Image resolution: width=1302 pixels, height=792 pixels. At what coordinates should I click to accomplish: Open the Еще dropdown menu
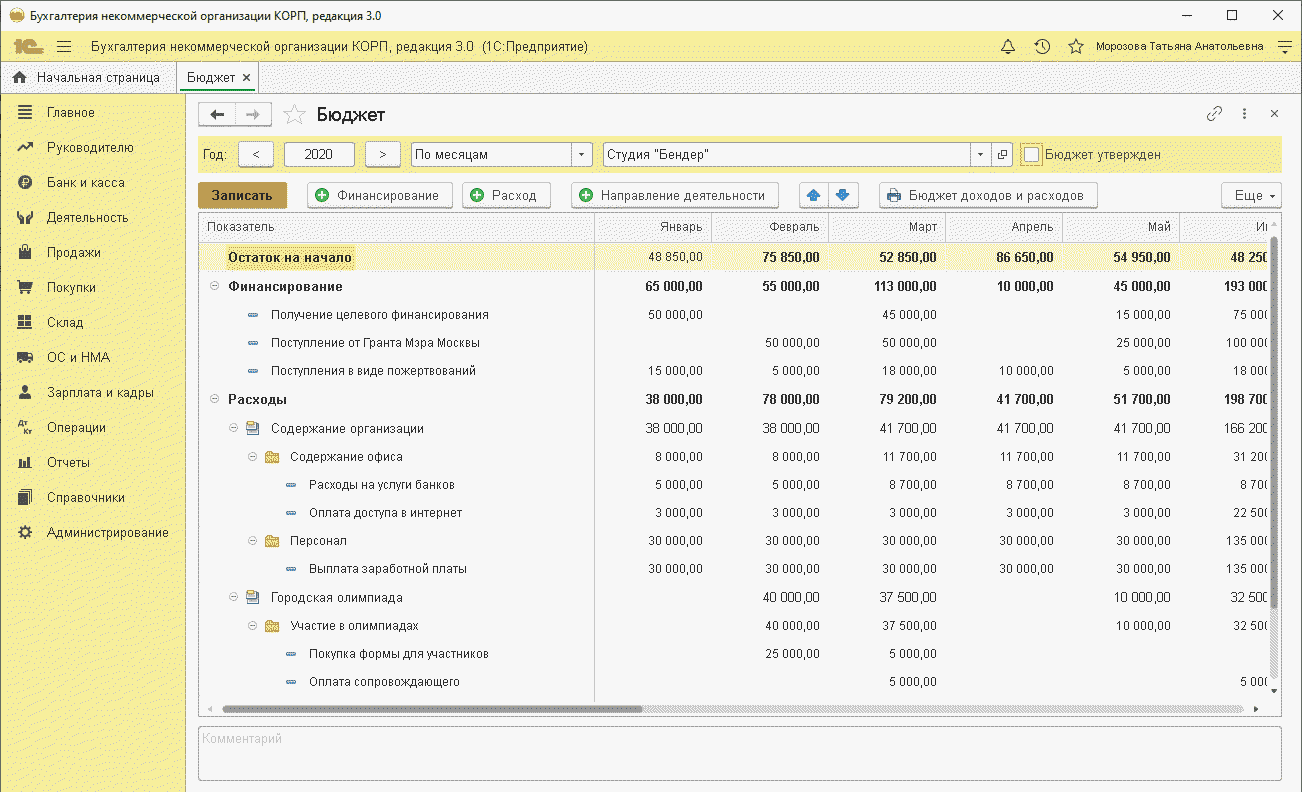coord(1251,195)
